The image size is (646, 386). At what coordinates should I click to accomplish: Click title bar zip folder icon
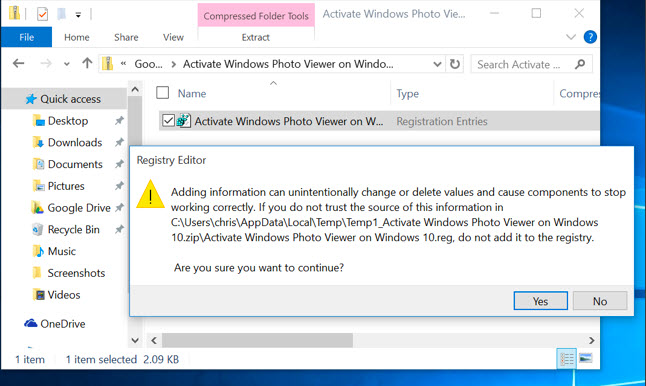point(14,13)
